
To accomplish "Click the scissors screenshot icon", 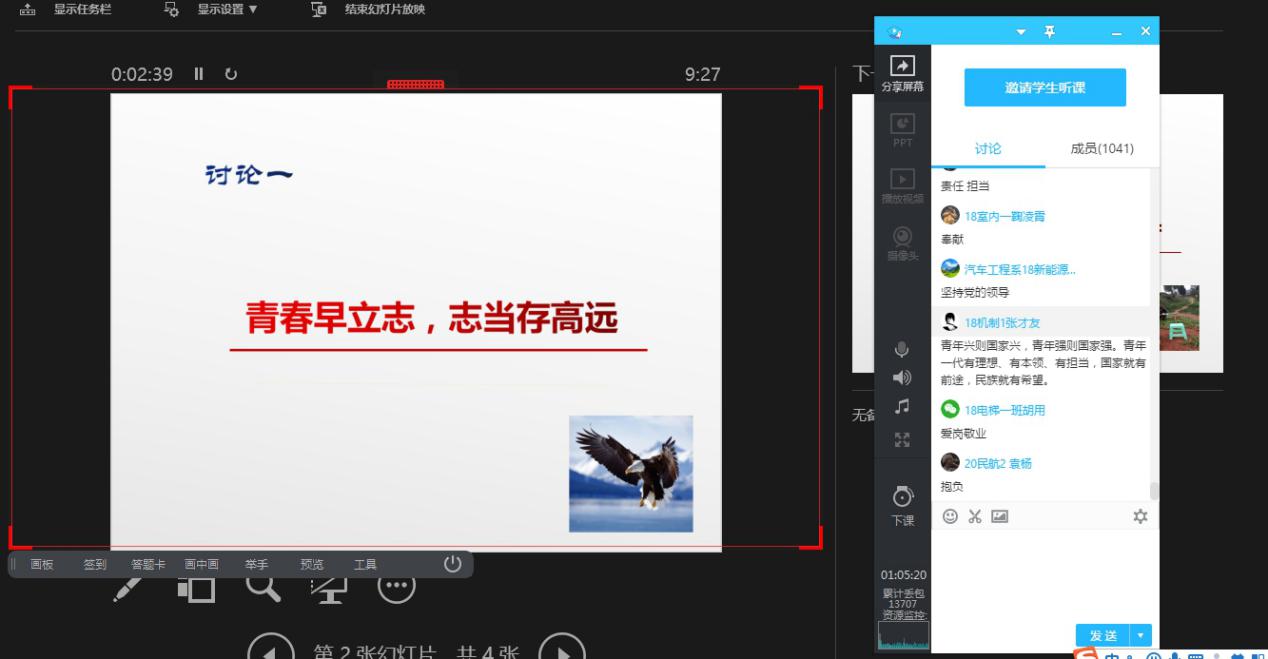I will [x=974, y=516].
